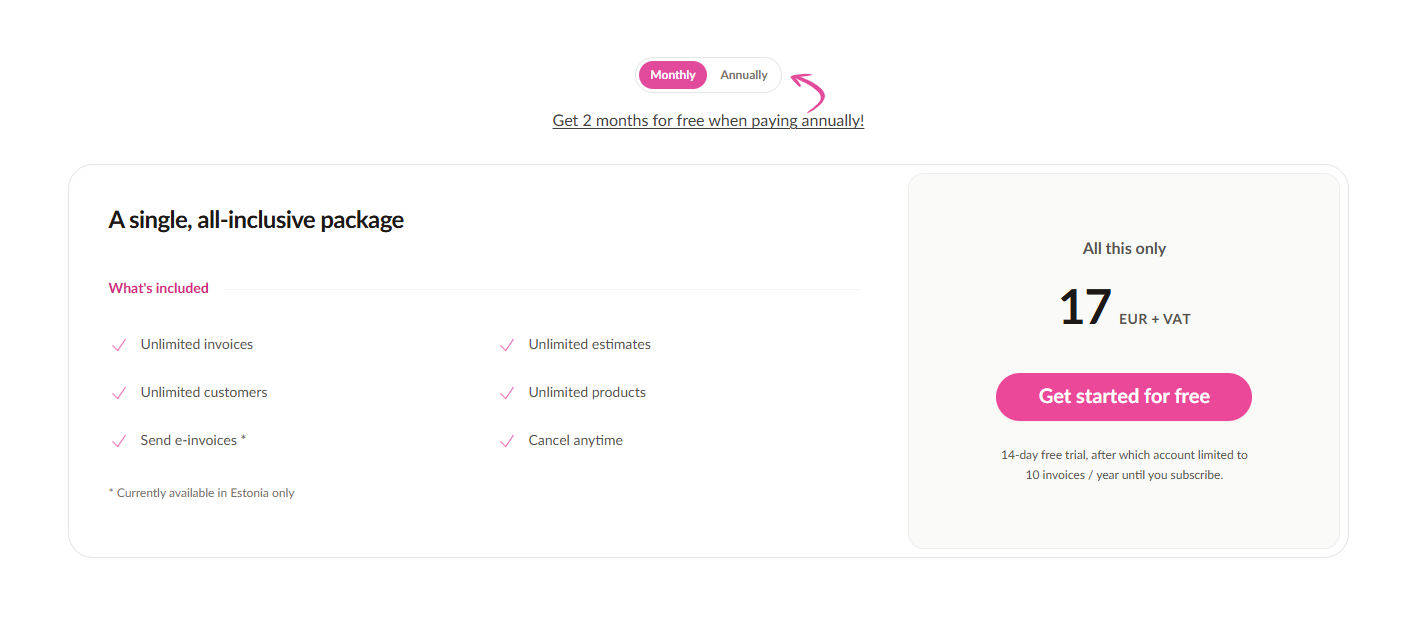Click the checkmark beside Unlimited products
Image resolution: width=1422 pixels, height=628 pixels.
507,392
